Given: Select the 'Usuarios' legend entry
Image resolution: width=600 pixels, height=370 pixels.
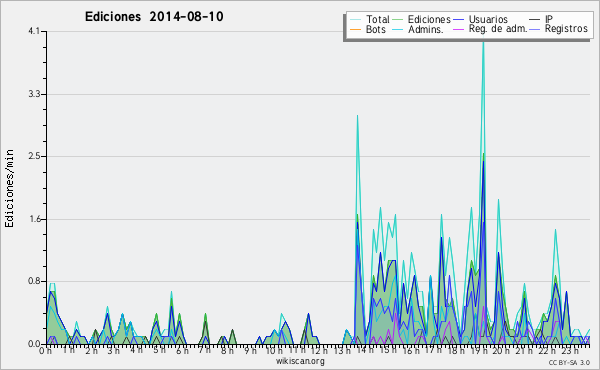Looking at the screenshot, I should point(480,19).
